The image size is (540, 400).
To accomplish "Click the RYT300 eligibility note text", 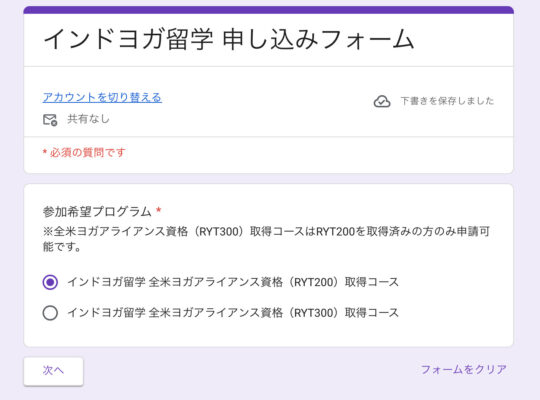I will pyautogui.click(x=266, y=239).
